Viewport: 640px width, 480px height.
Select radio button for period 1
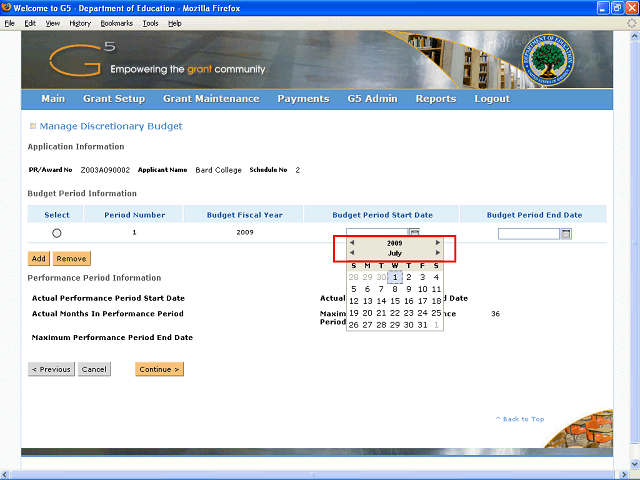tap(57, 233)
